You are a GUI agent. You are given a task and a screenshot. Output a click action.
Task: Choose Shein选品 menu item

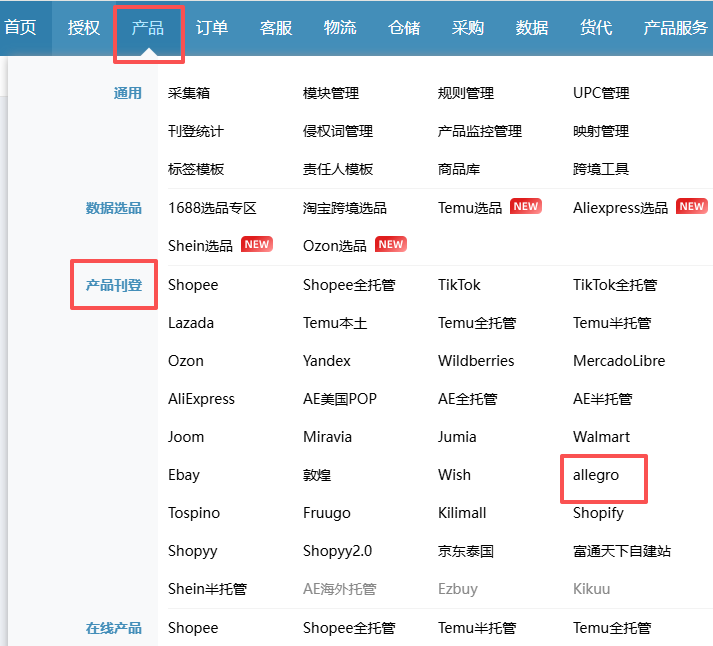[200, 245]
